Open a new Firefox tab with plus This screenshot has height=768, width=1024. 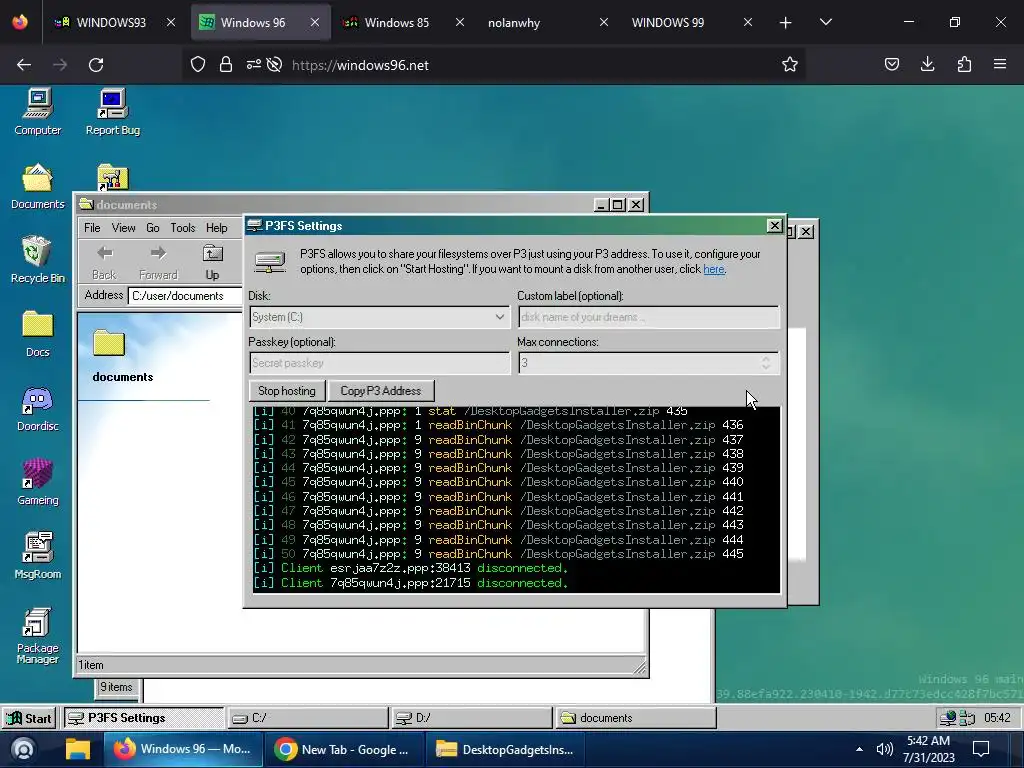786,22
